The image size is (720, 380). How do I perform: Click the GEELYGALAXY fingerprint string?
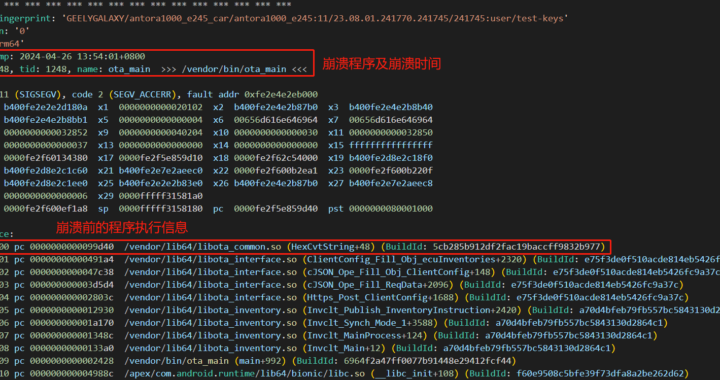point(315,19)
